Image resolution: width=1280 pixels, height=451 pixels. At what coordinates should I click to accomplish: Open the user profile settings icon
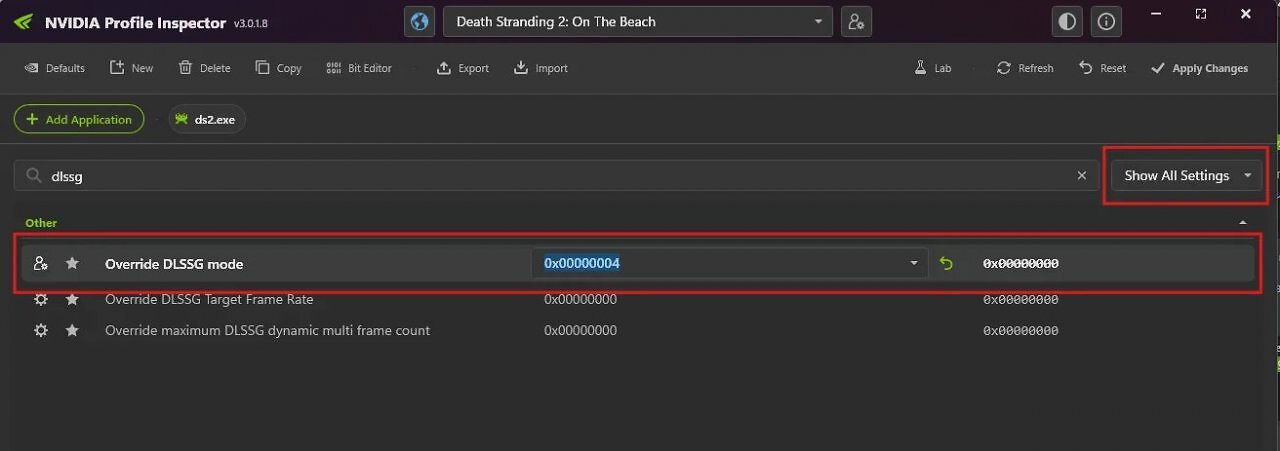point(856,21)
